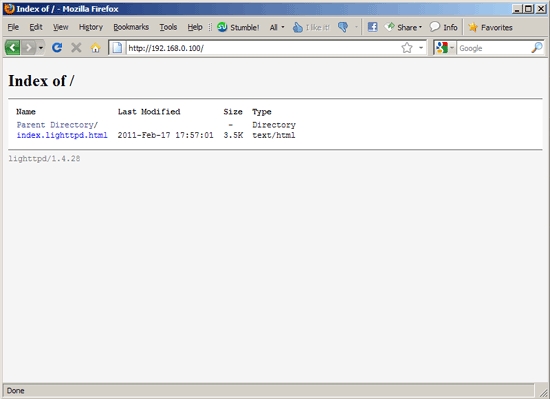Click the thumbs down icon

(343, 27)
